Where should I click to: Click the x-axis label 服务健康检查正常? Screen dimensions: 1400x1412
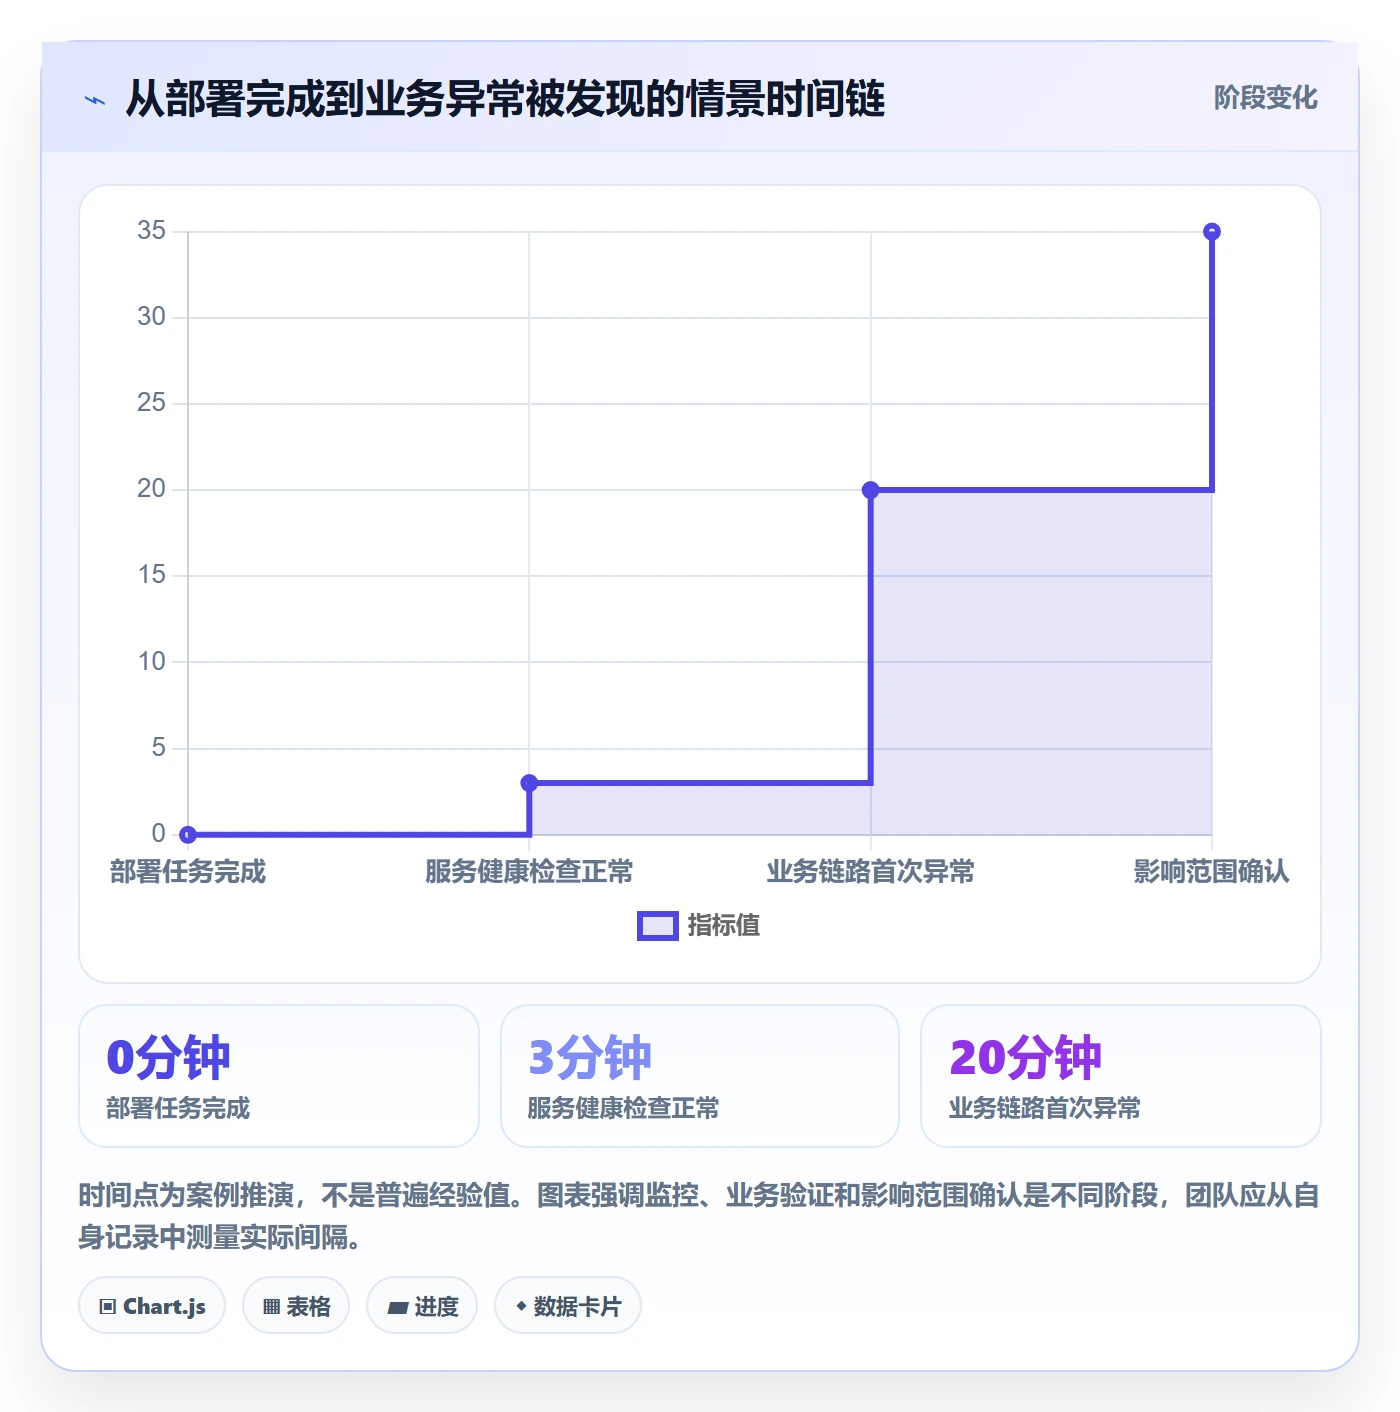click(529, 872)
